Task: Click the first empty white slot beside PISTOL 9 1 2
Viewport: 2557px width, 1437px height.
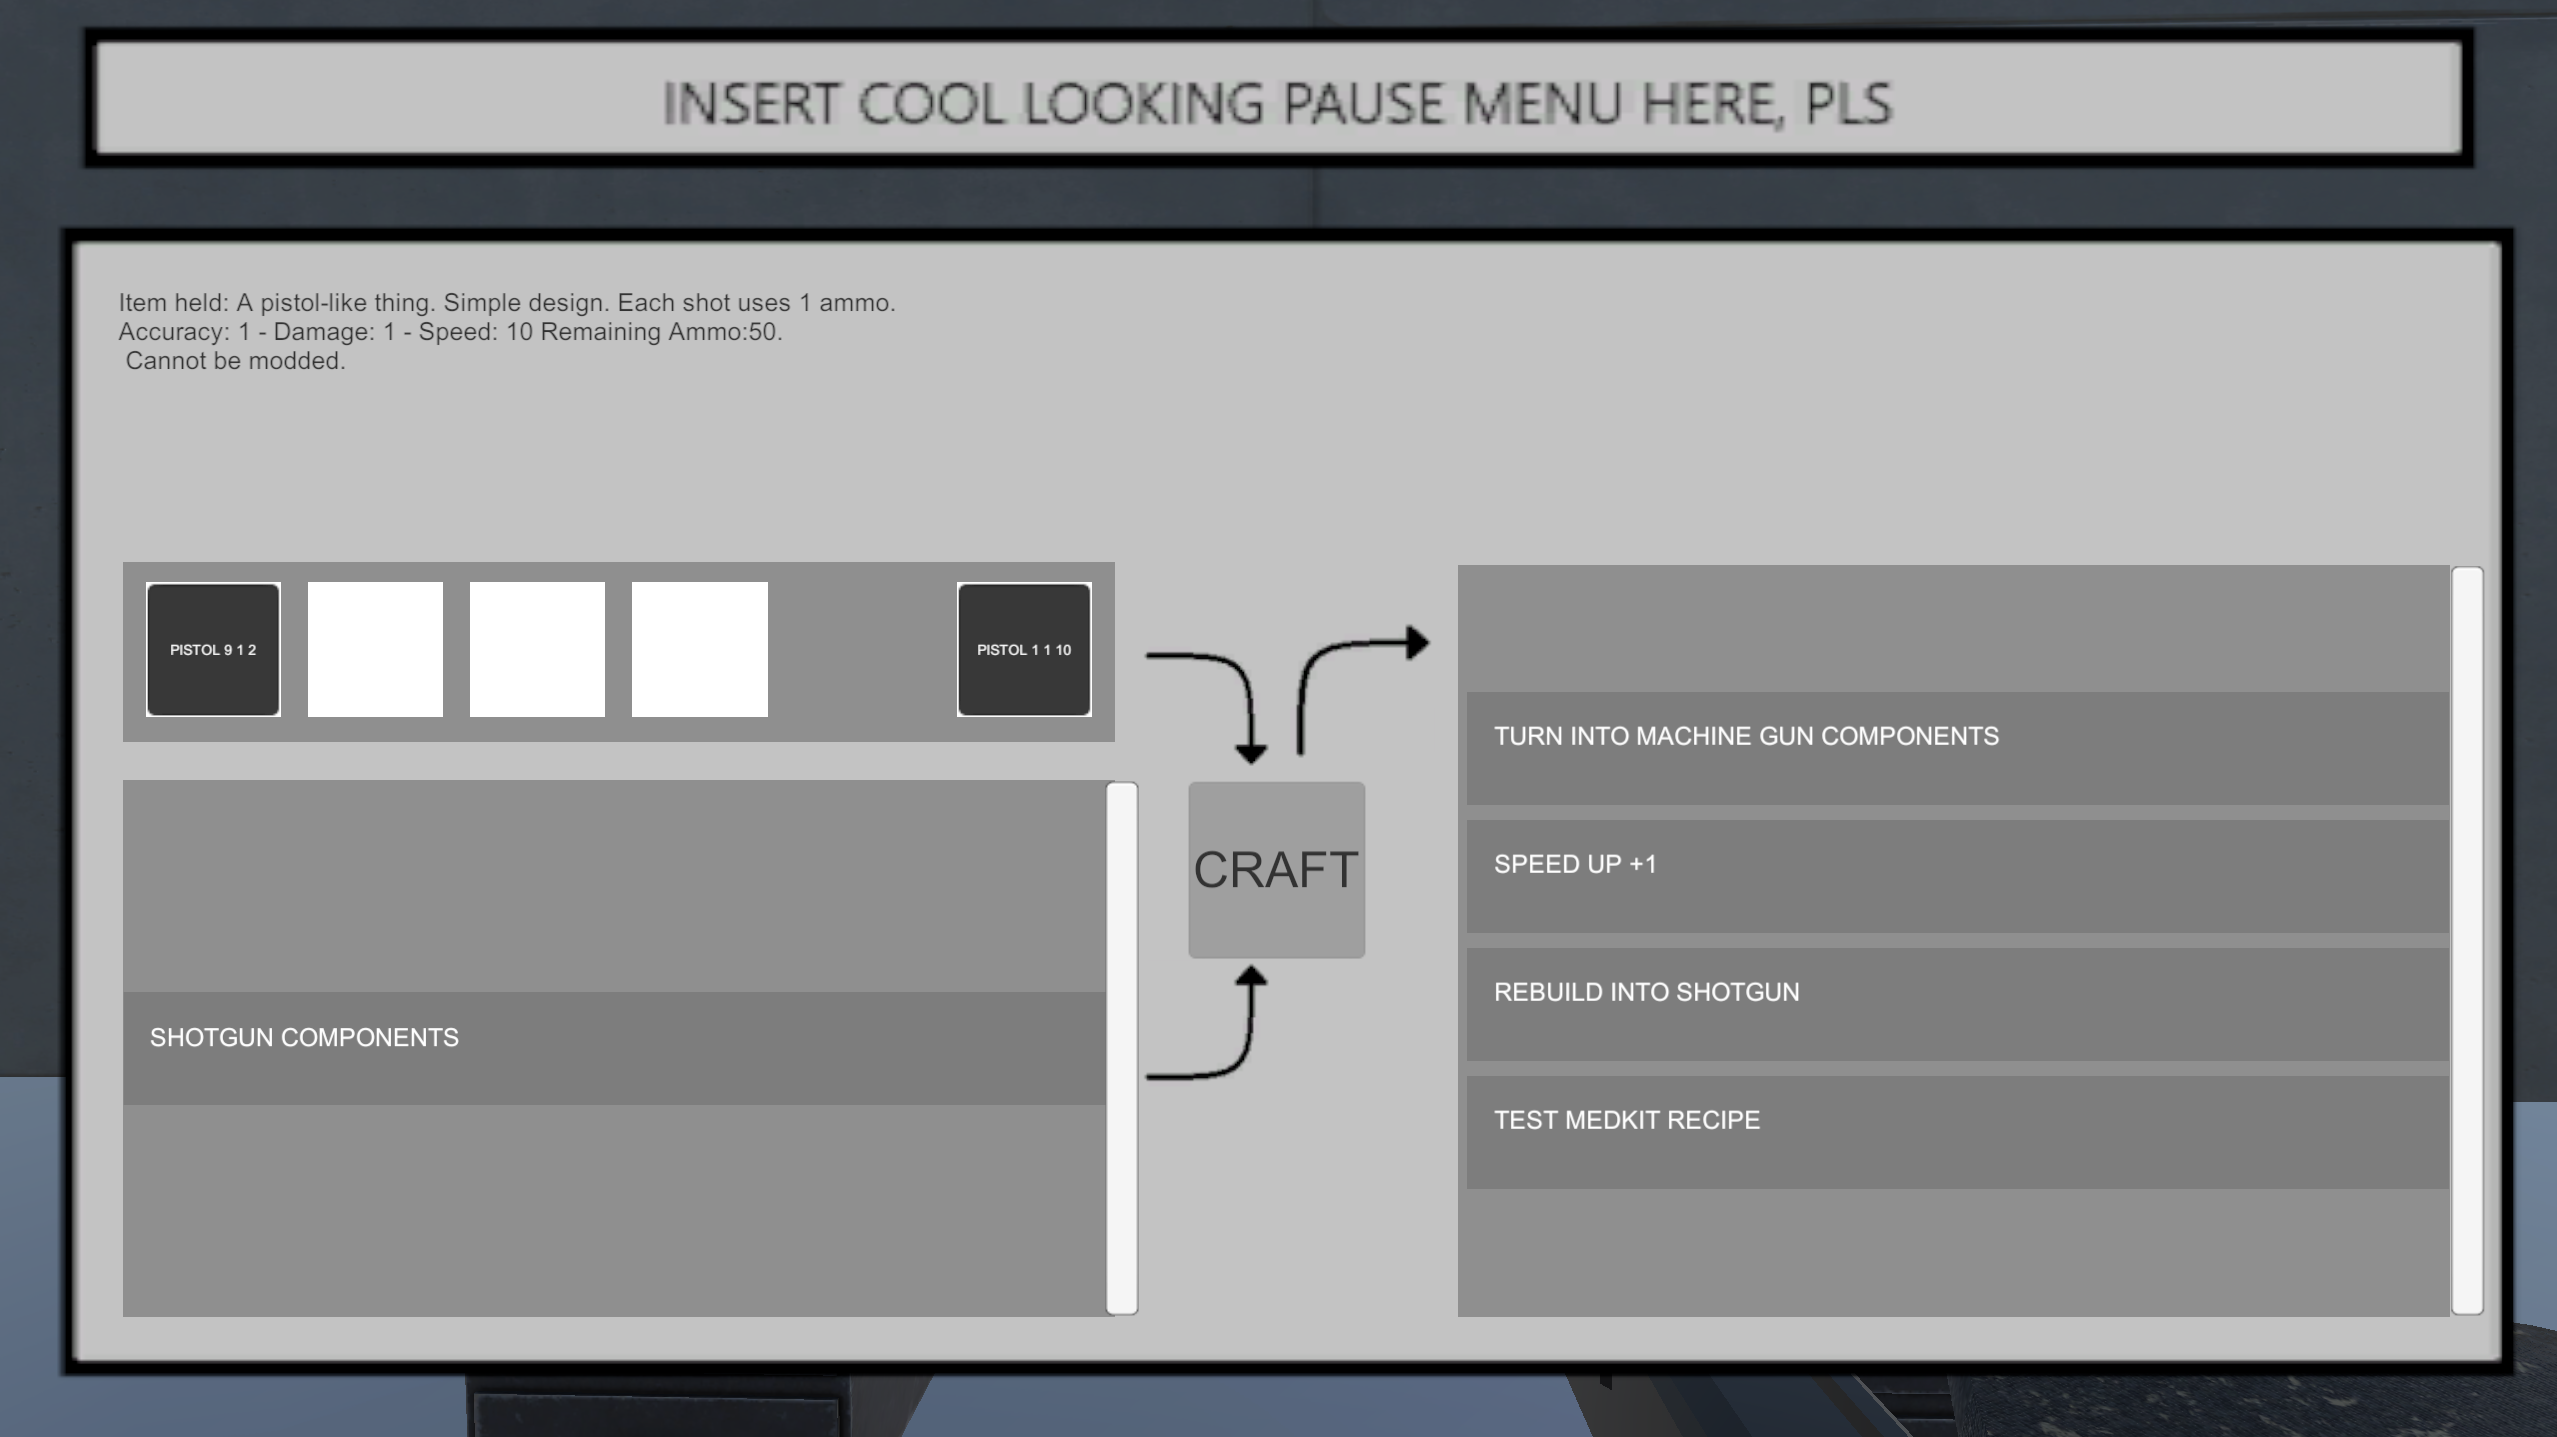Action: point(375,650)
